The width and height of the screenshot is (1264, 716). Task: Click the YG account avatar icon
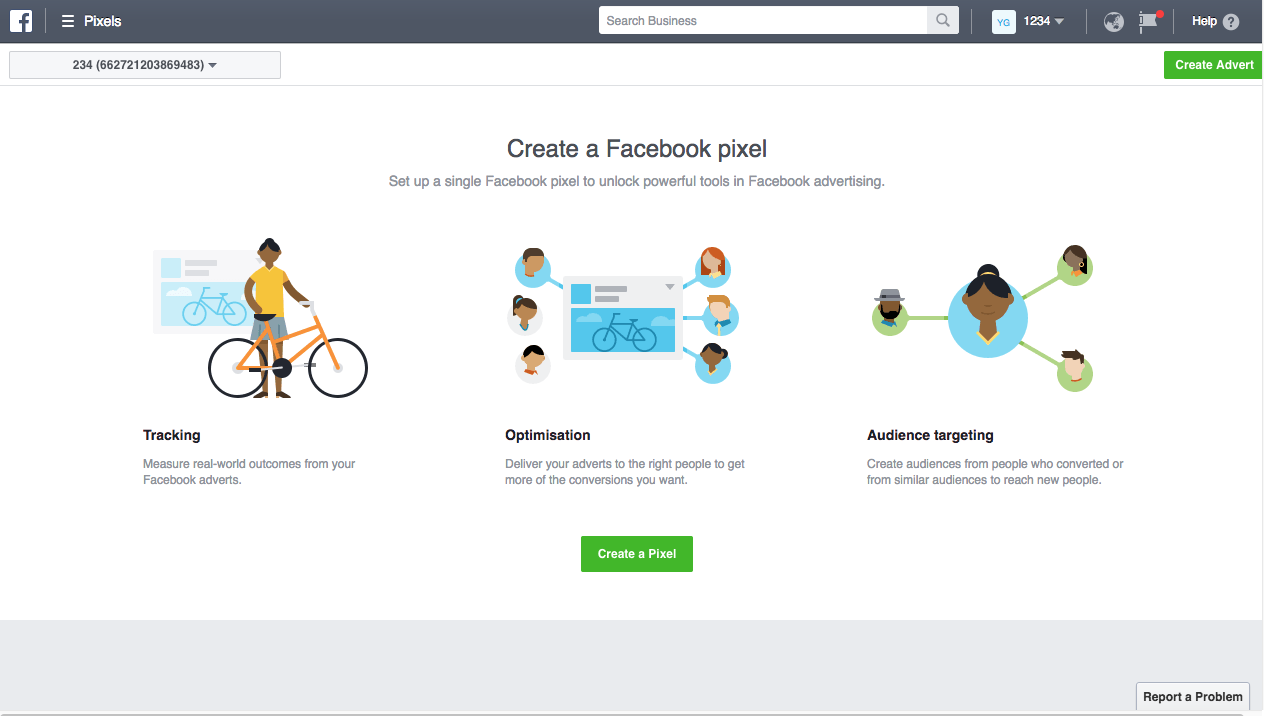[x=1004, y=21]
